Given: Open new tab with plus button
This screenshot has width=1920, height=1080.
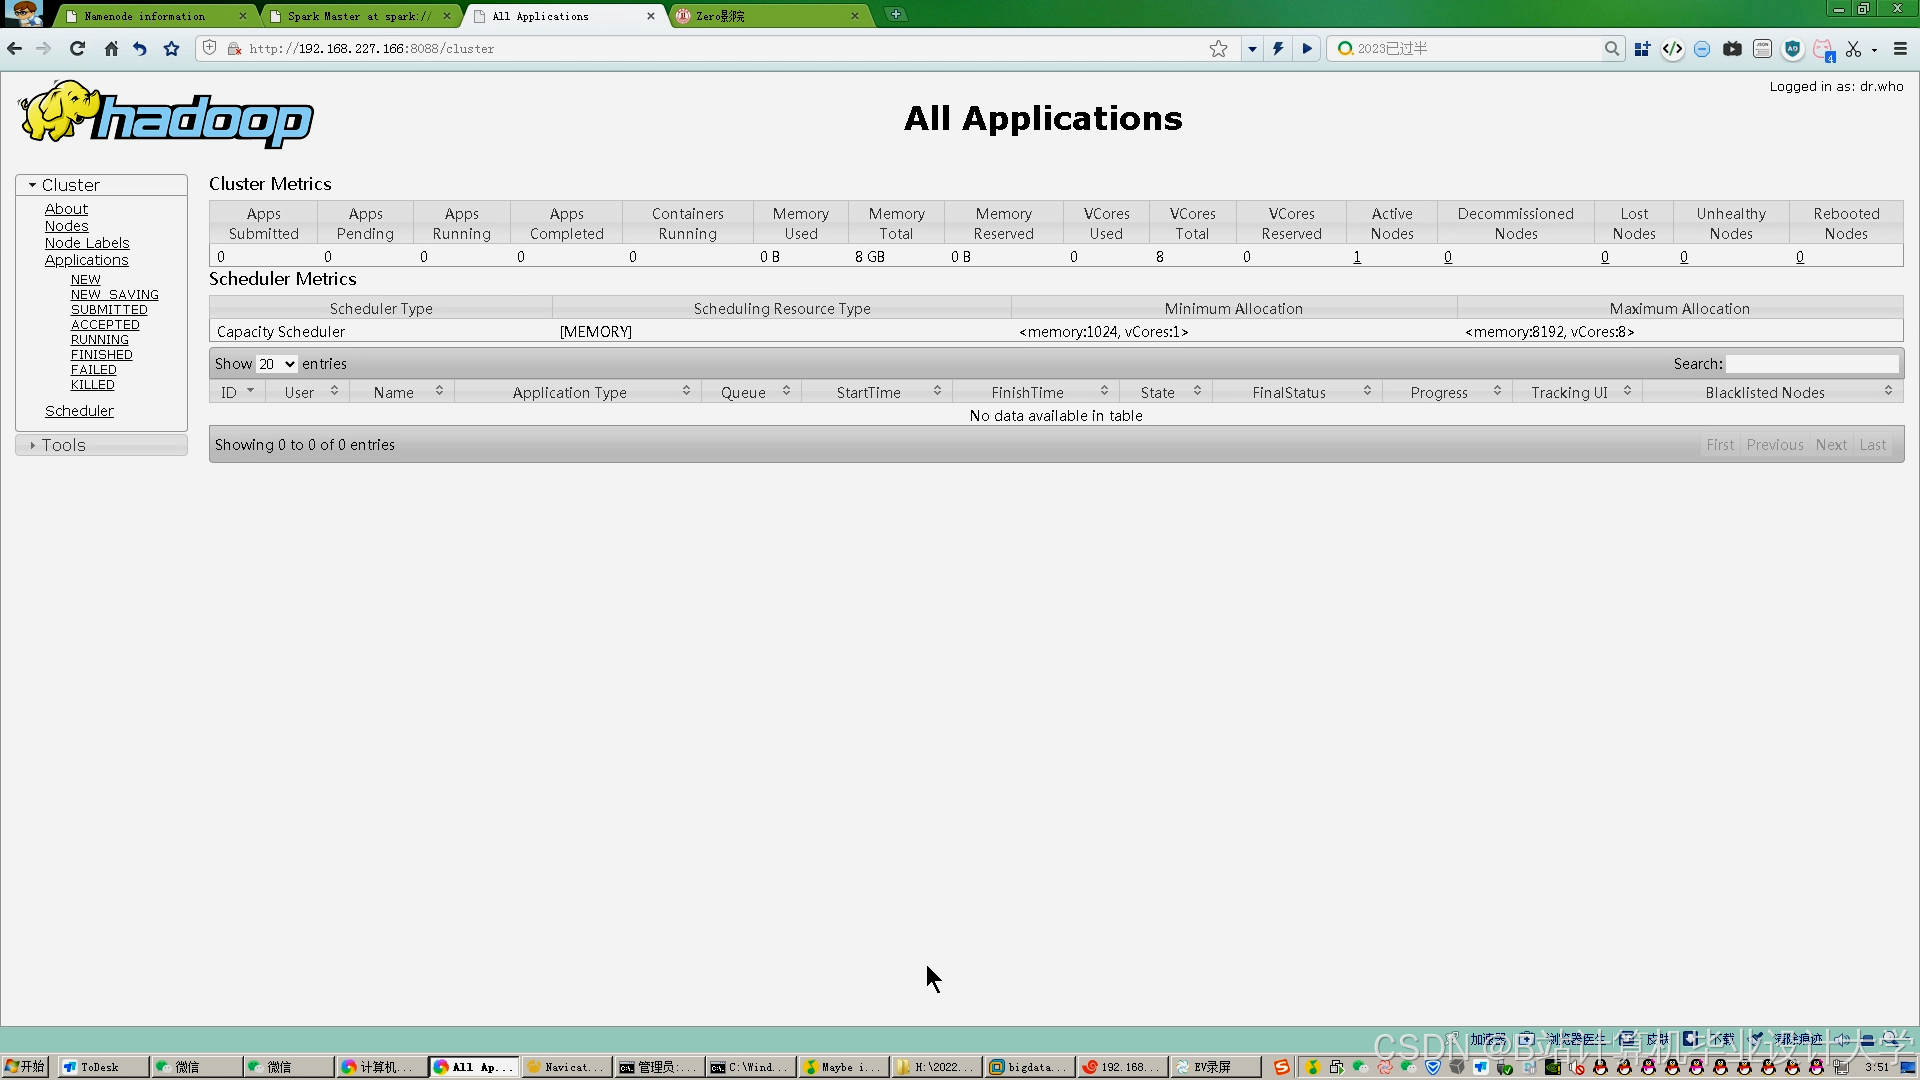Looking at the screenshot, I should tap(896, 14).
